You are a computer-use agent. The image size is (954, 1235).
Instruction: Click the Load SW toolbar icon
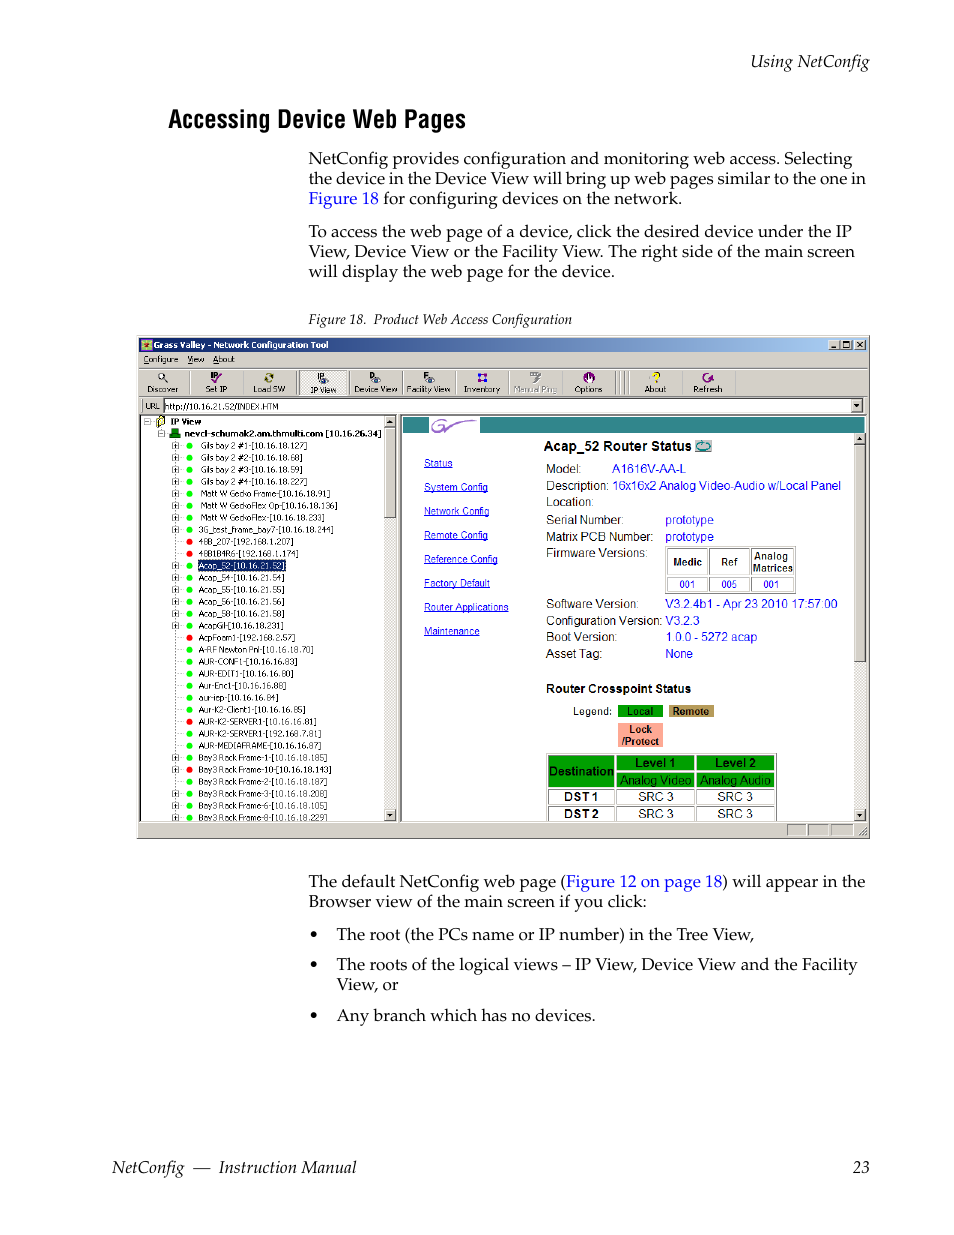pyautogui.click(x=269, y=383)
